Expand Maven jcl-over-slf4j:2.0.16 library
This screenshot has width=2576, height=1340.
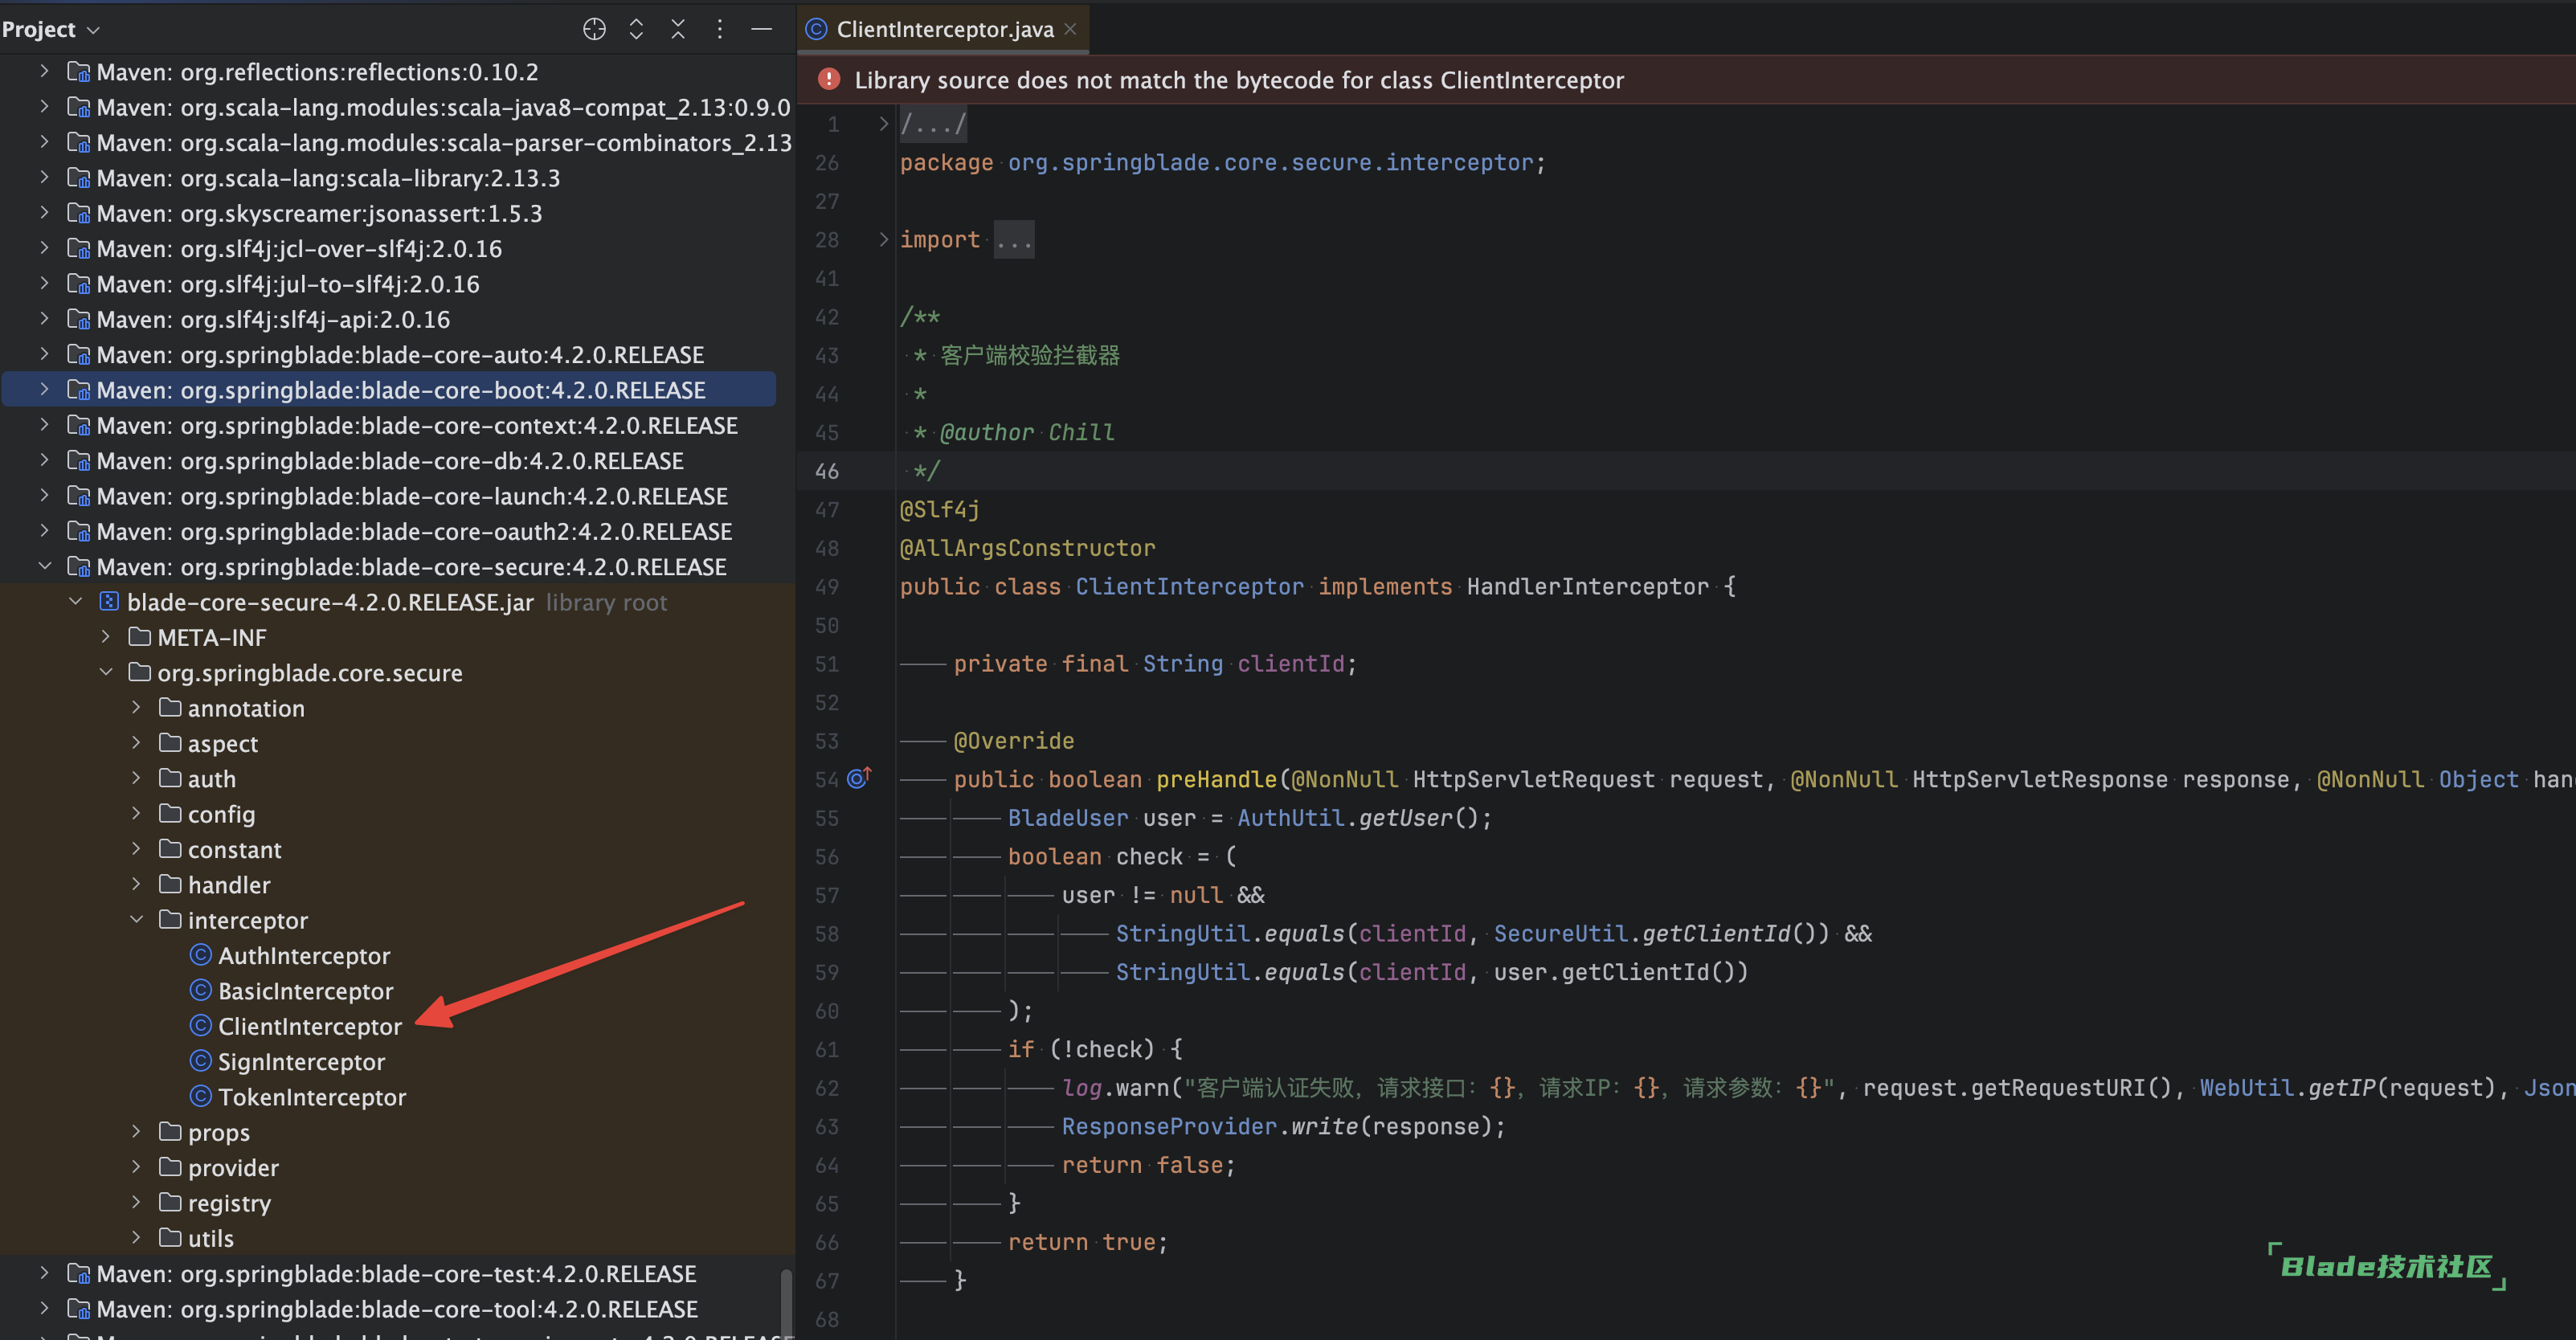[45, 248]
